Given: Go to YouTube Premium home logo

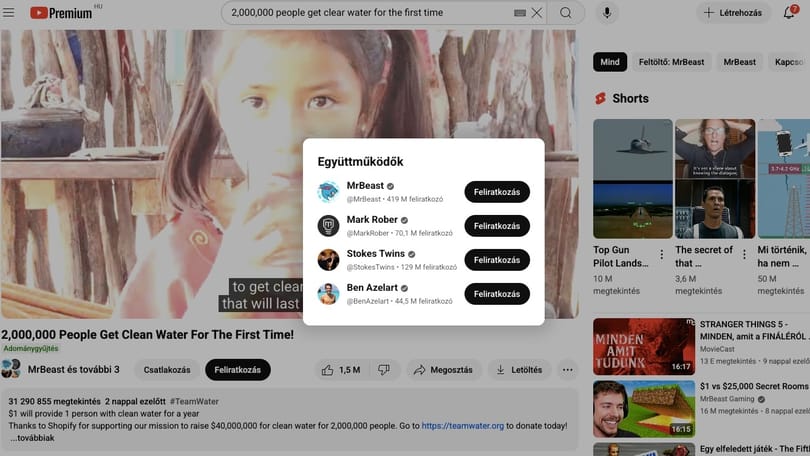Looking at the screenshot, I should point(61,13).
